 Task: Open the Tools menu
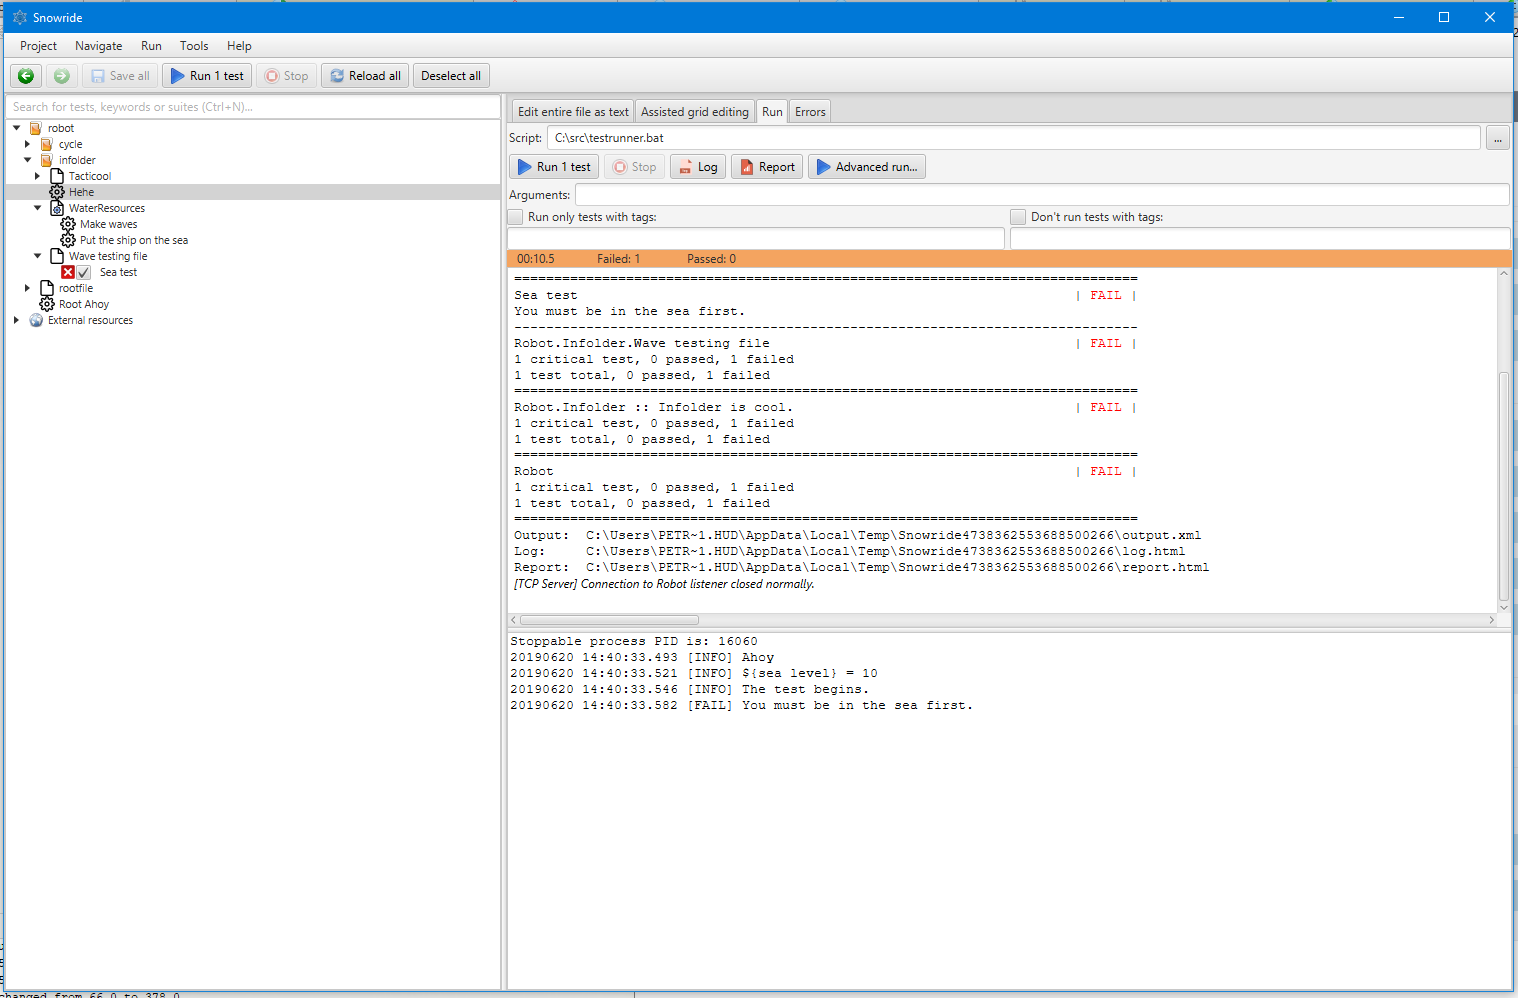coord(194,46)
